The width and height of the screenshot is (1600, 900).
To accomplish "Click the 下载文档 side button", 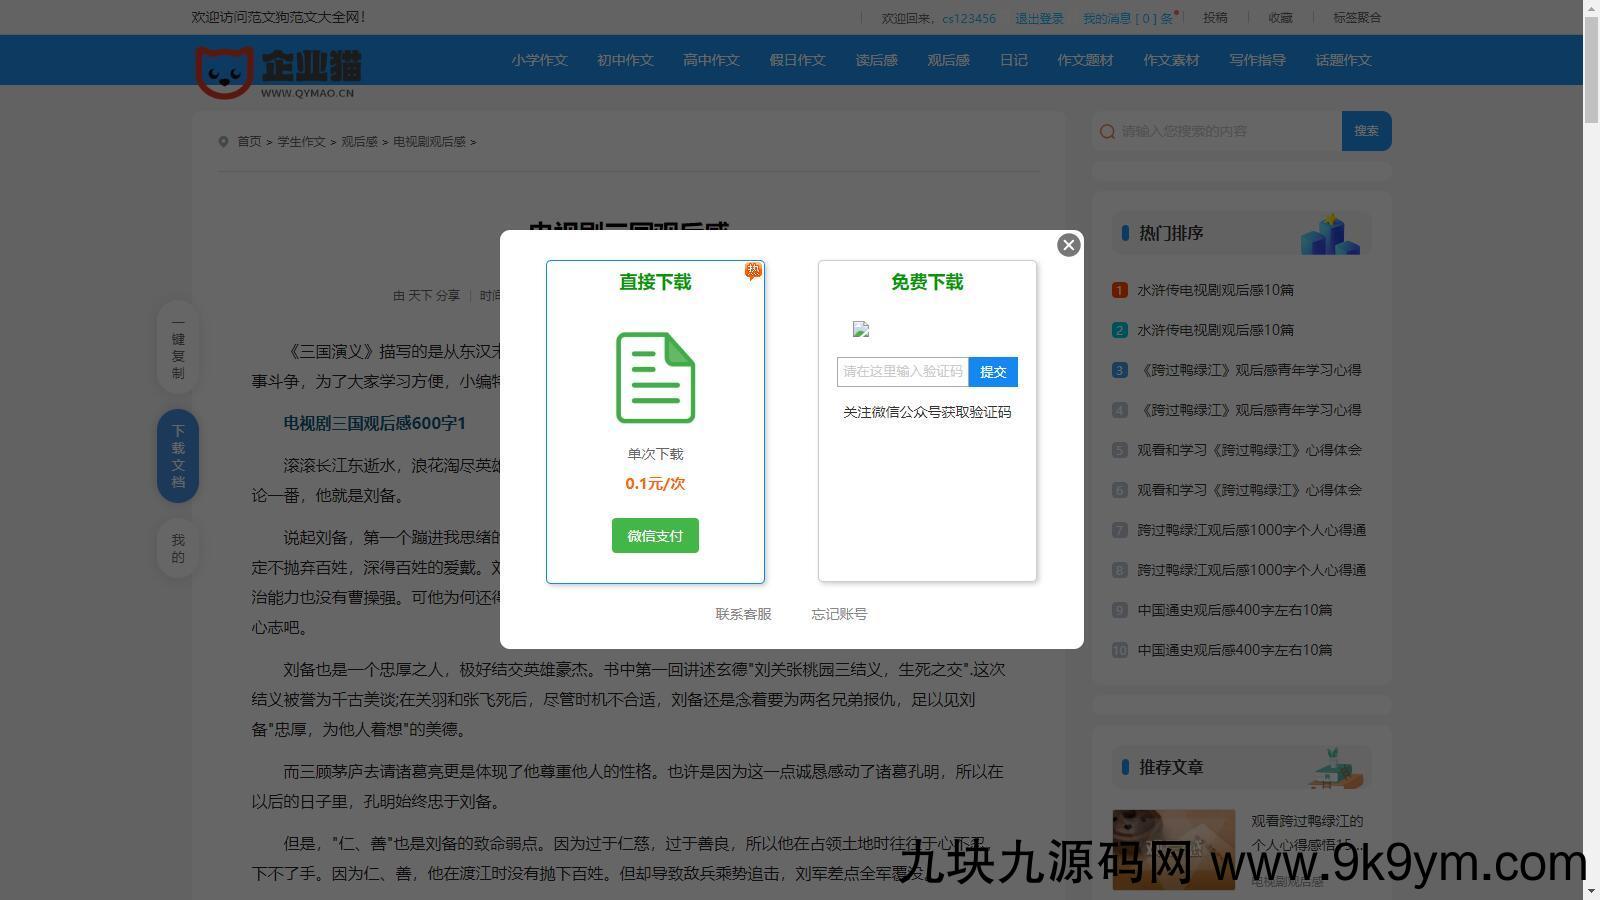I will click(x=178, y=456).
